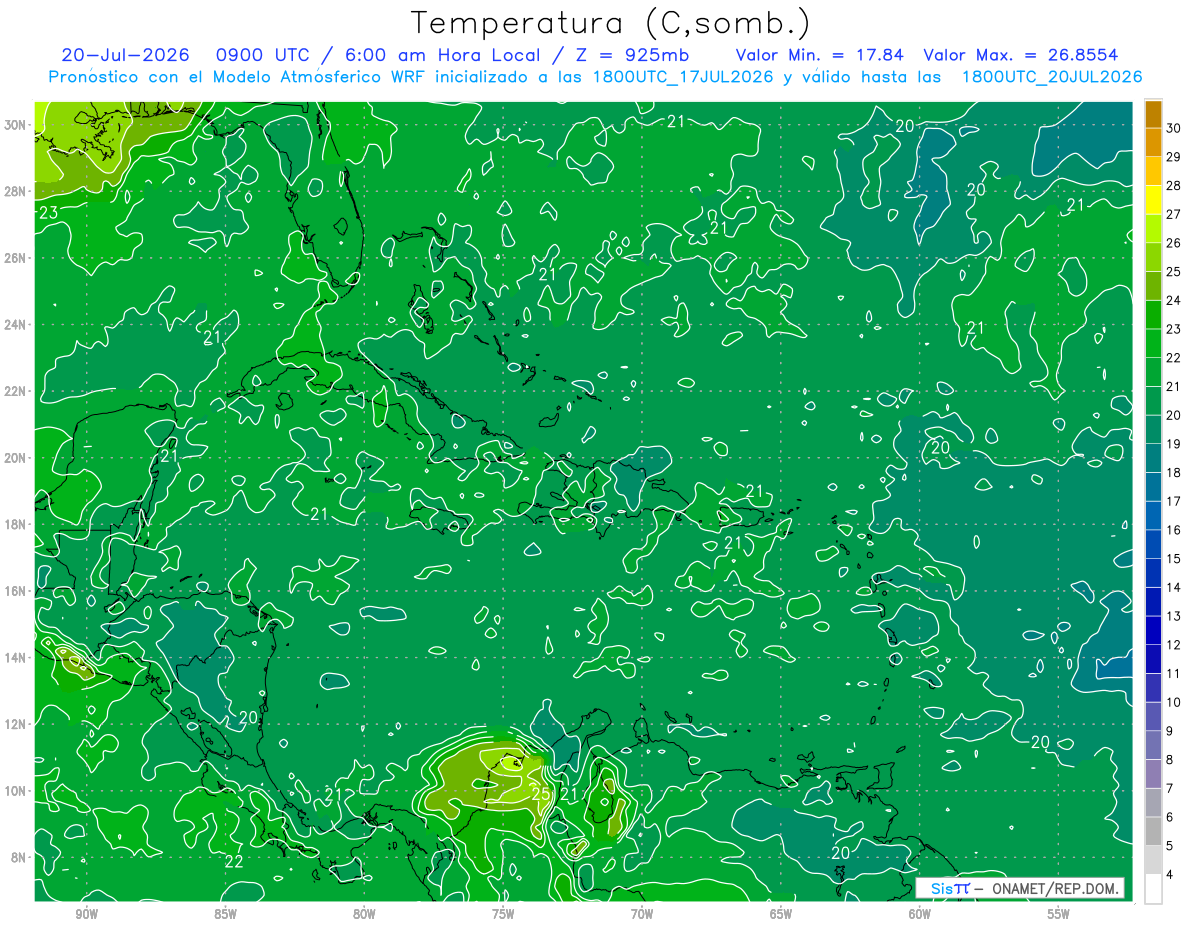Click legend scale label "10"
The width and height of the screenshot is (1200, 927).
click(x=1174, y=703)
